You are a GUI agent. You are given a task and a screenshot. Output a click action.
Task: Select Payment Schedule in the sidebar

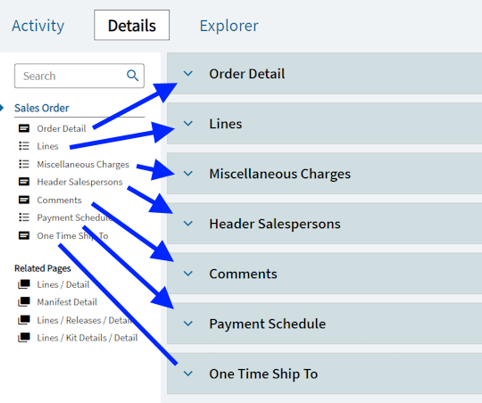(x=75, y=218)
